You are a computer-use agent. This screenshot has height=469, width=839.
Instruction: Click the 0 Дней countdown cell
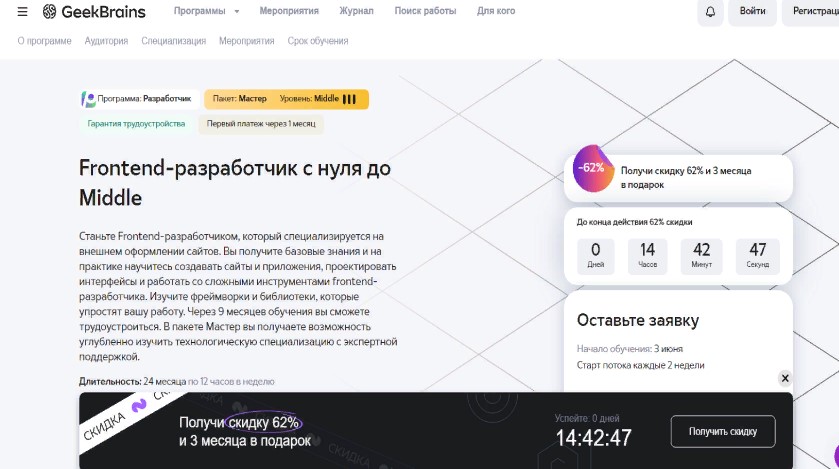coord(596,256)
